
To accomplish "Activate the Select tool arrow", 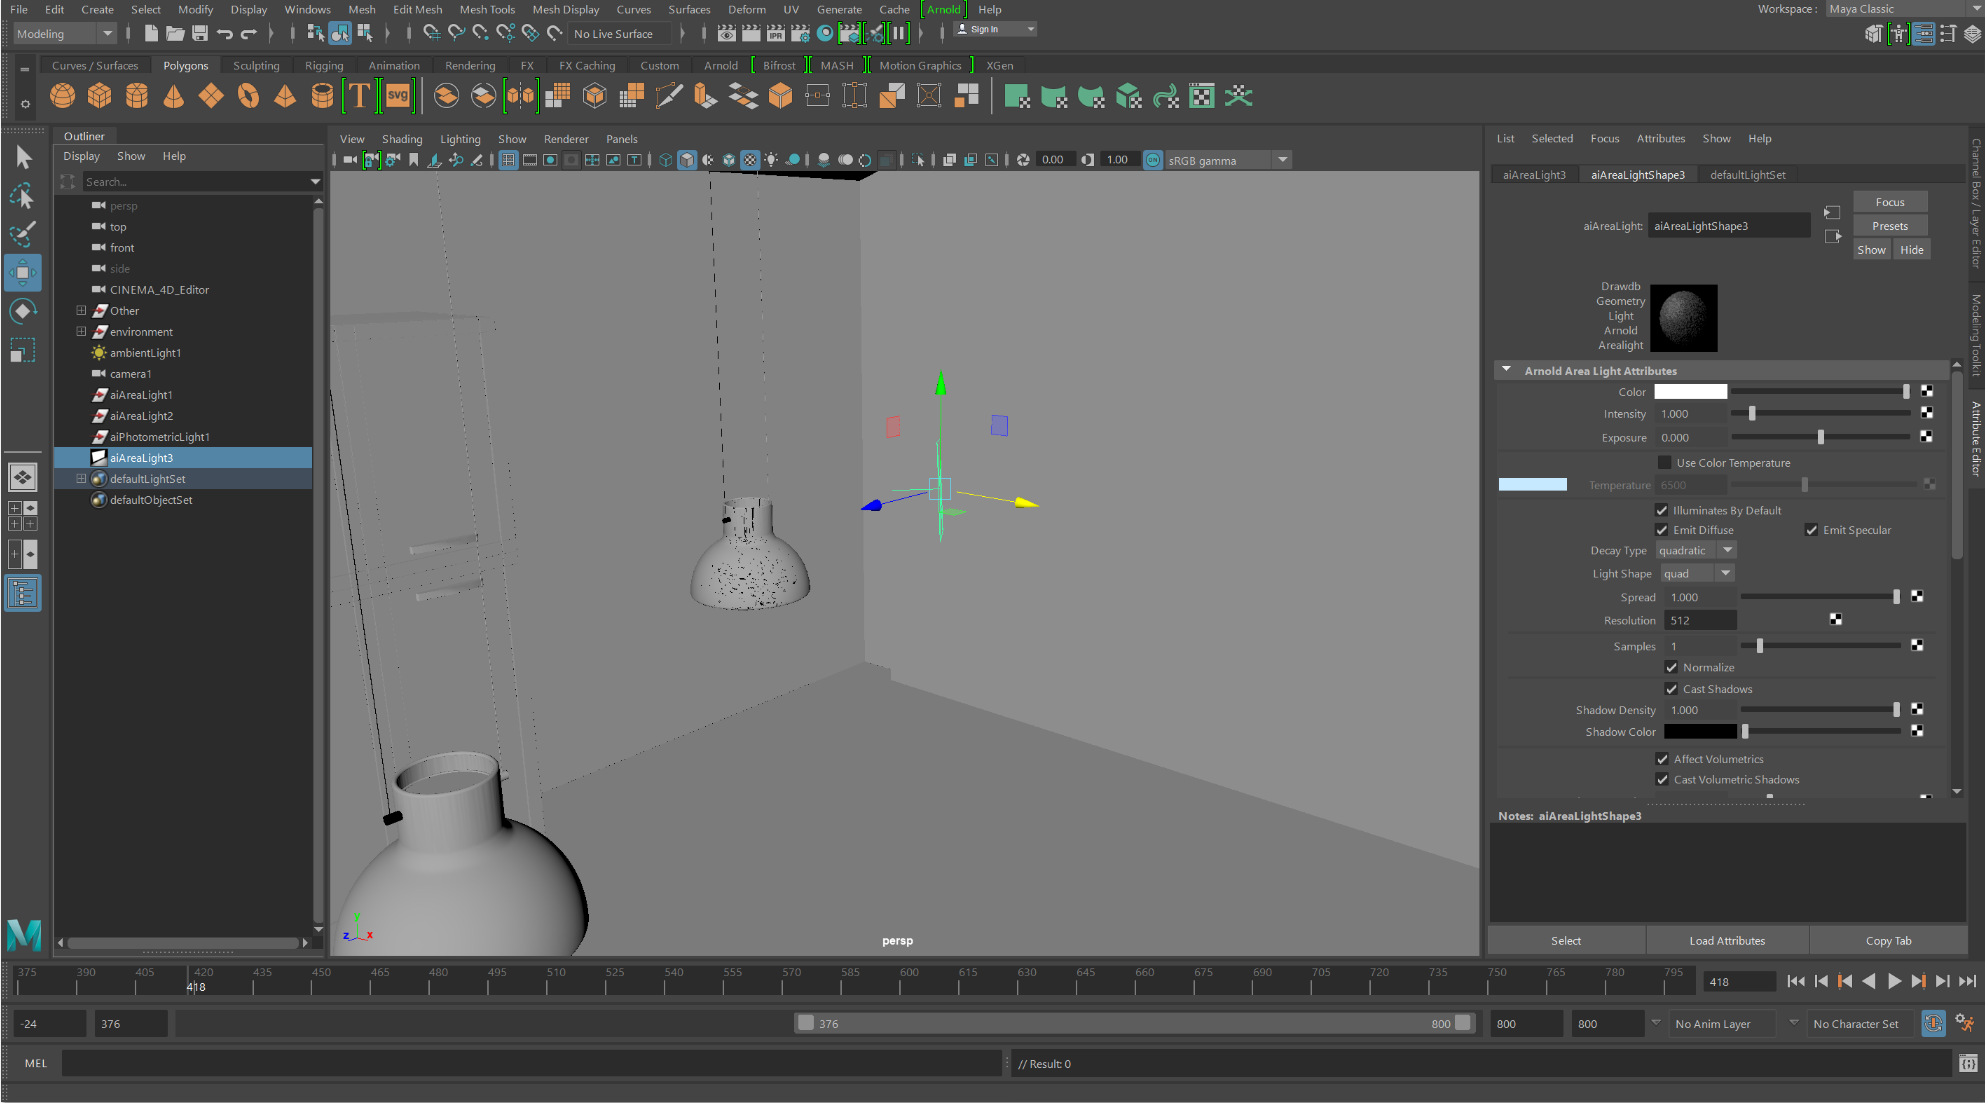I will 22,157.
